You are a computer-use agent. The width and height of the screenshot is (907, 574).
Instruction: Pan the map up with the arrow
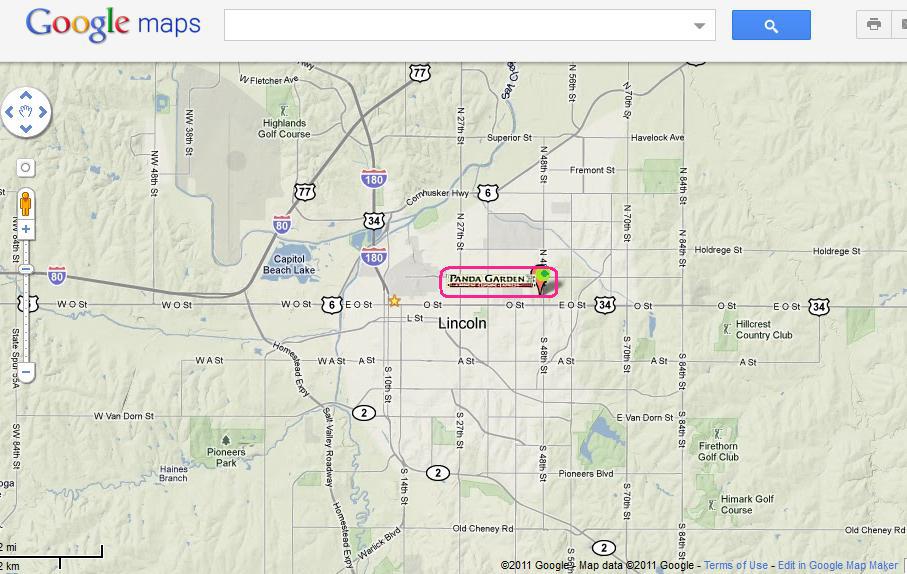(26, 95)
